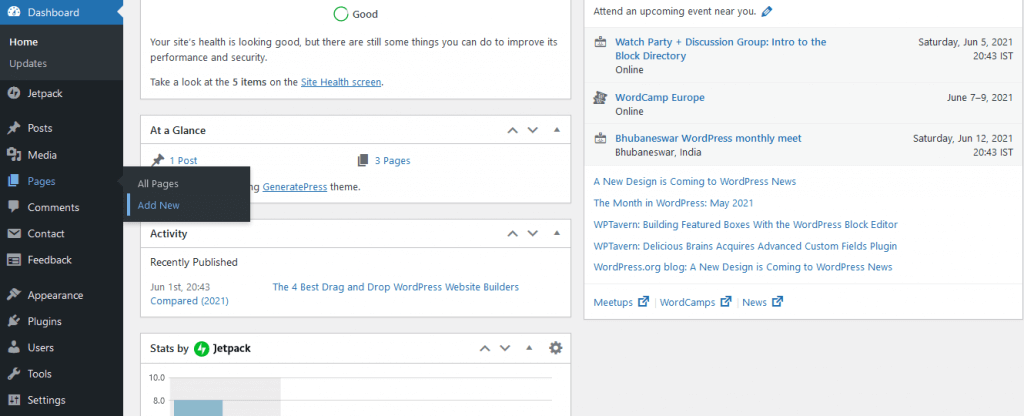
Task: Open the Bhubaneswar WordPress monthly meet link
Action: pos(708,138)
